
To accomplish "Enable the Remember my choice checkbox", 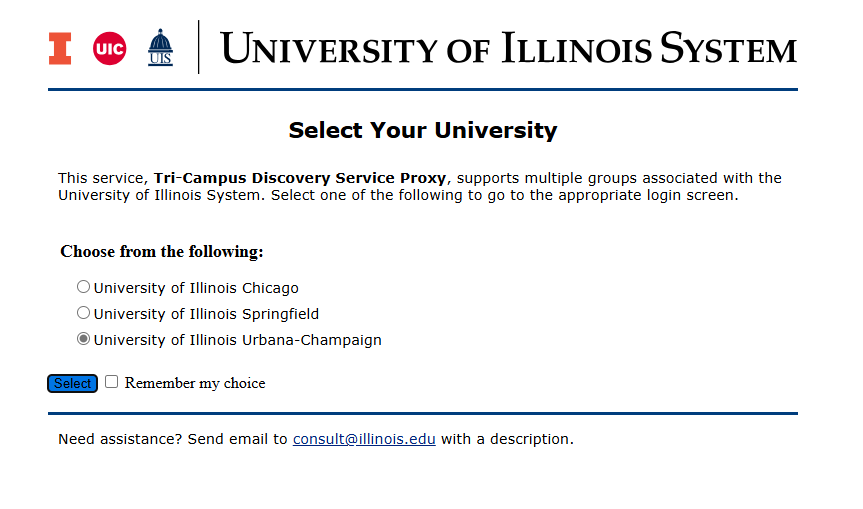I will click(111, 381).
